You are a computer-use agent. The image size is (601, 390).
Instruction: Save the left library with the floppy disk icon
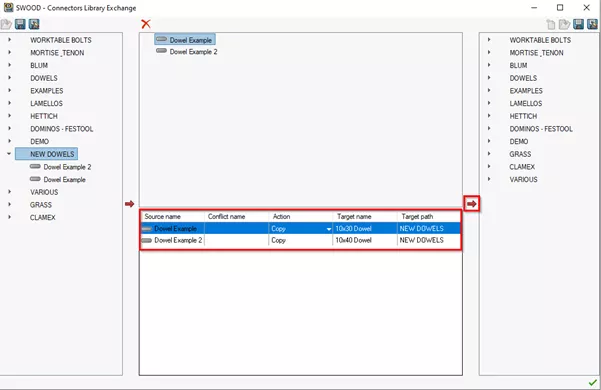pos(20,24)
